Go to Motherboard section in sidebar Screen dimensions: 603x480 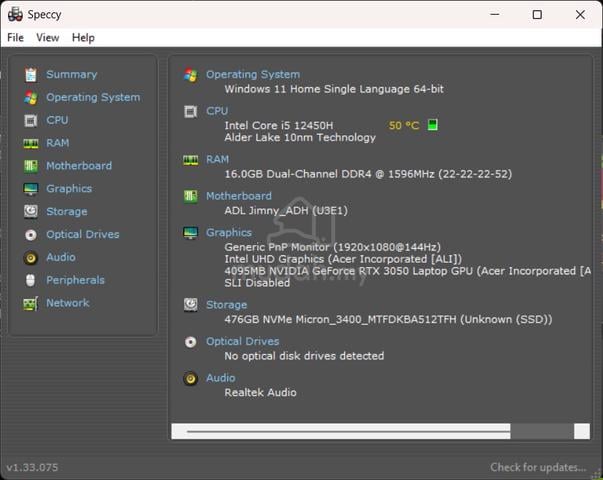pos(79,166)
